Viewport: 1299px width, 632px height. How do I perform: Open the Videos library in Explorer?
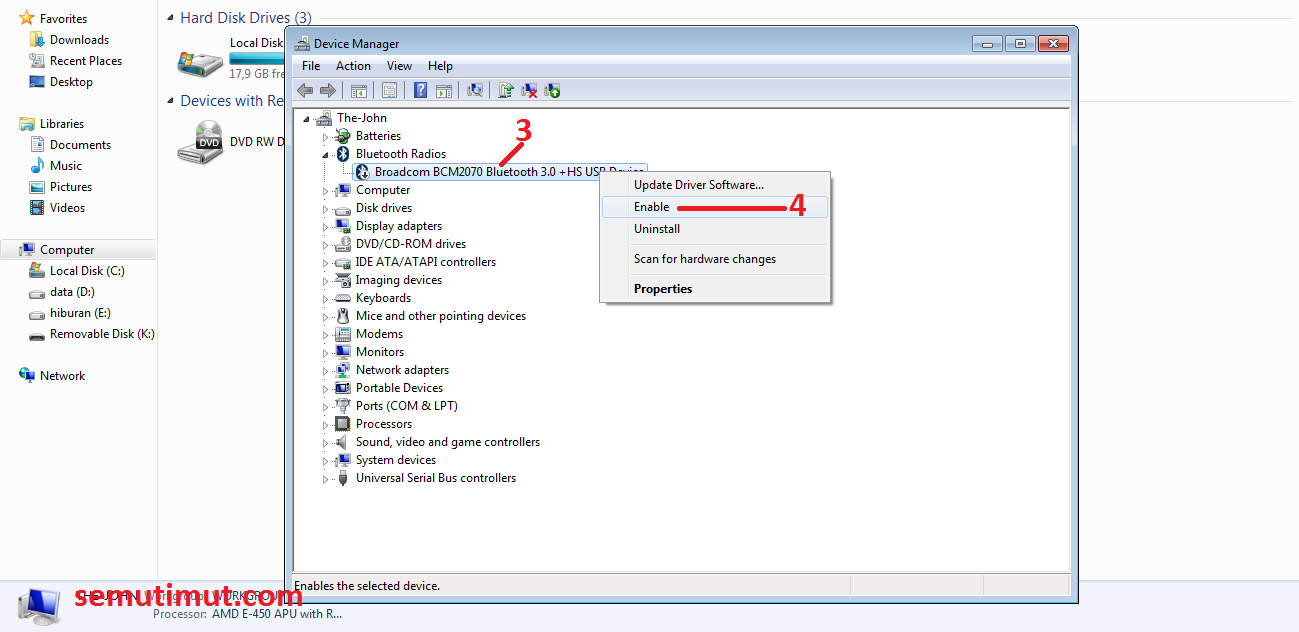click(67, 208)
